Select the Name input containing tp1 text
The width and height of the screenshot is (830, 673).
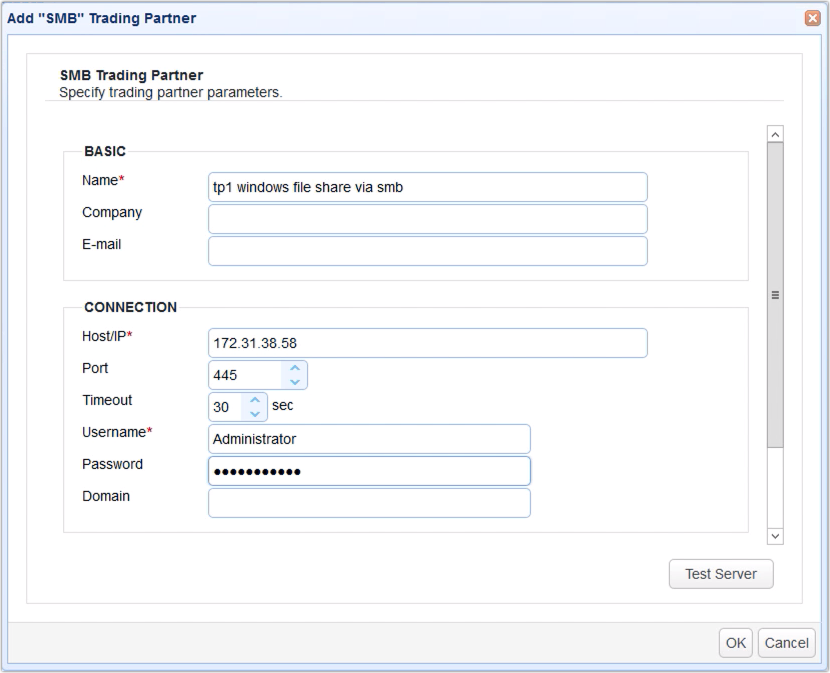click(427, 187)
